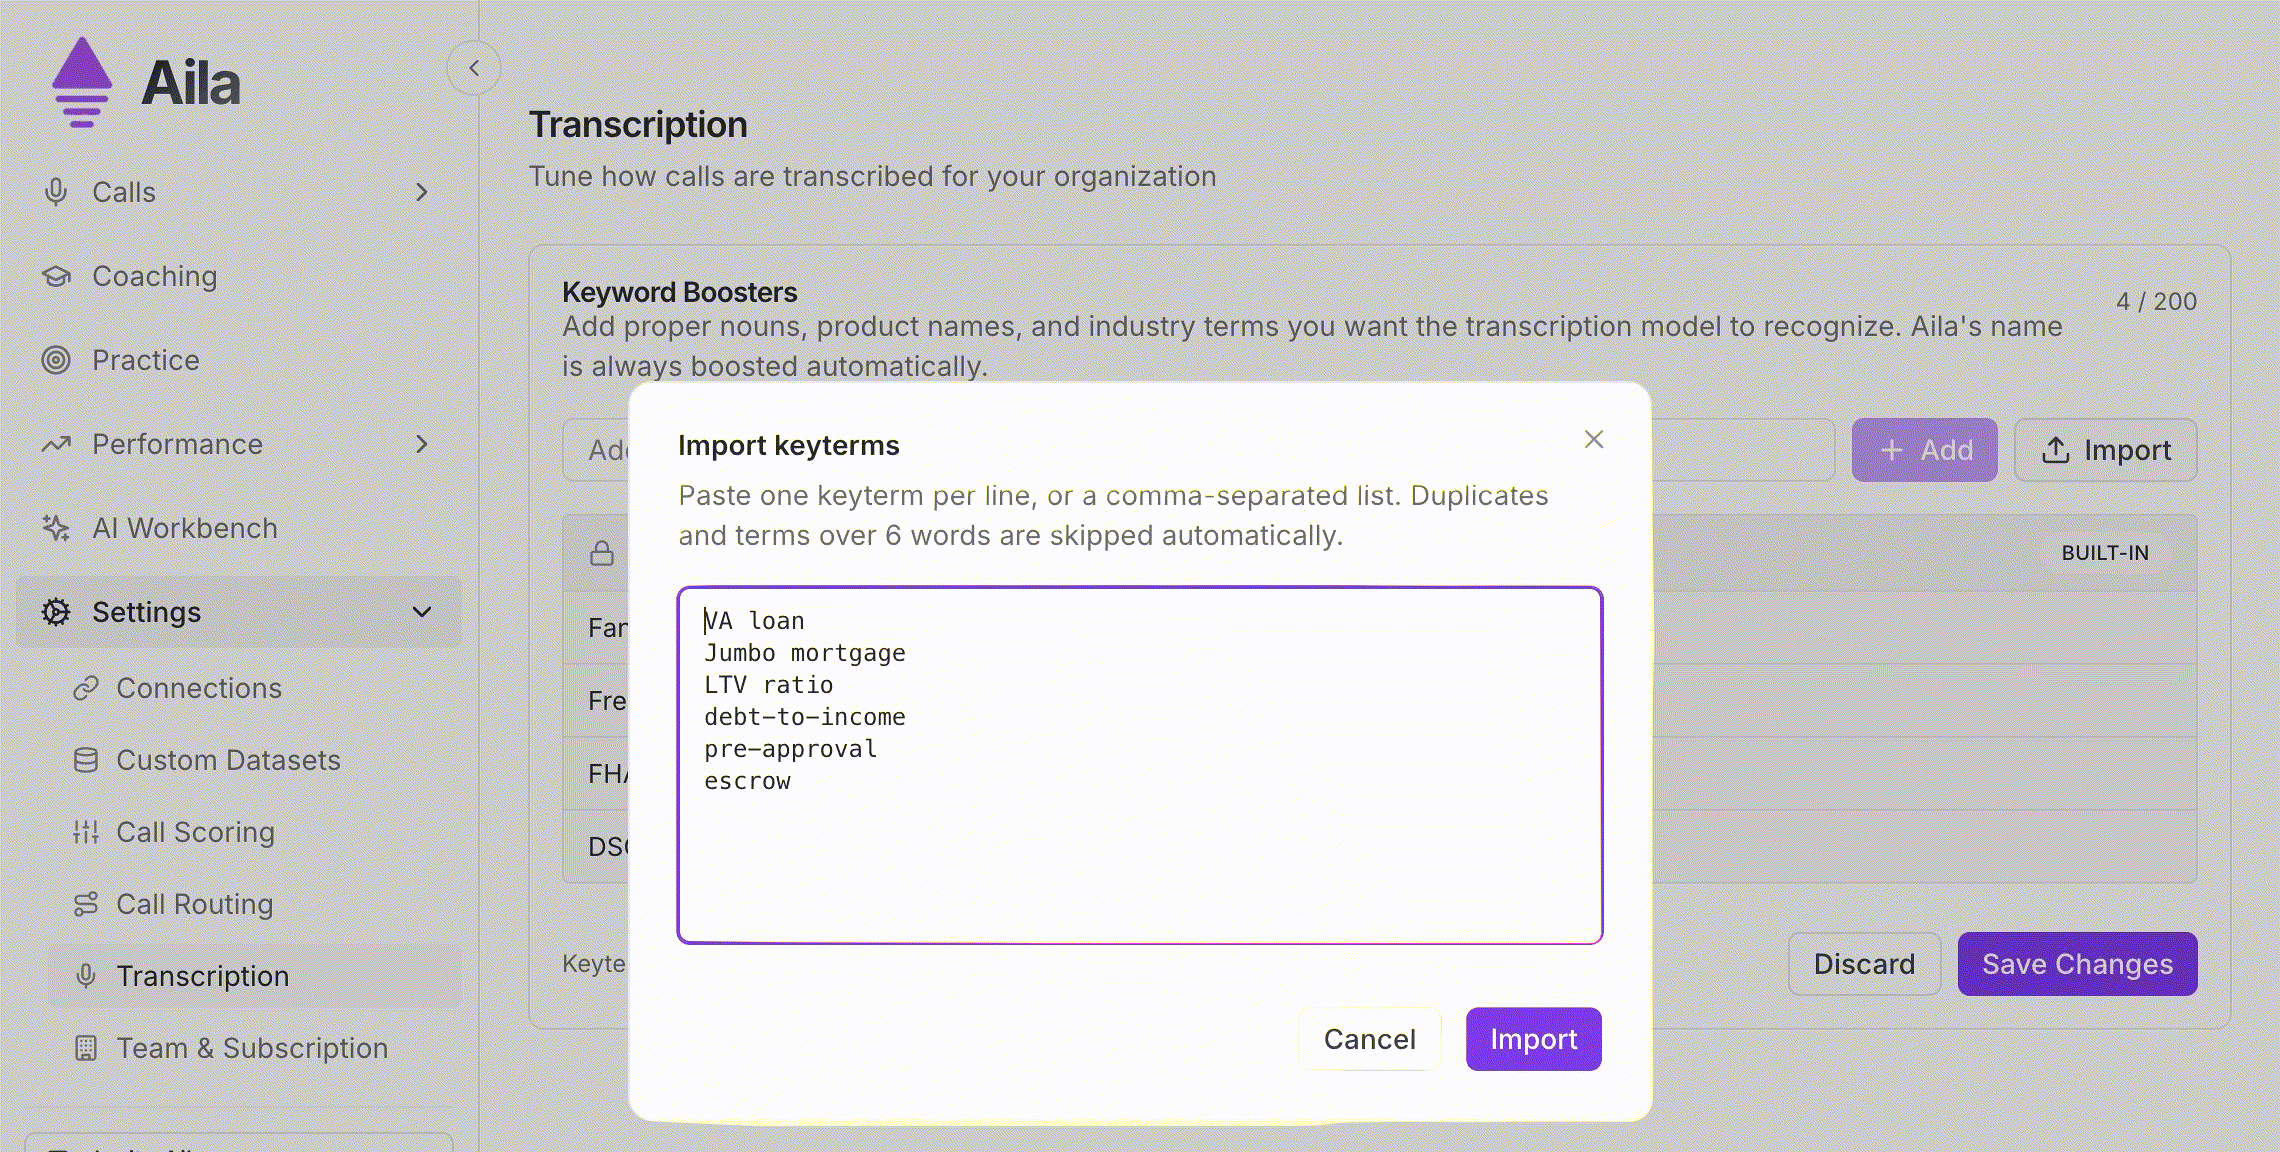This screenshot has width=2280, height=1152.
Task: Go to Custom Datasets settings
Action: (x=254, y=760)
